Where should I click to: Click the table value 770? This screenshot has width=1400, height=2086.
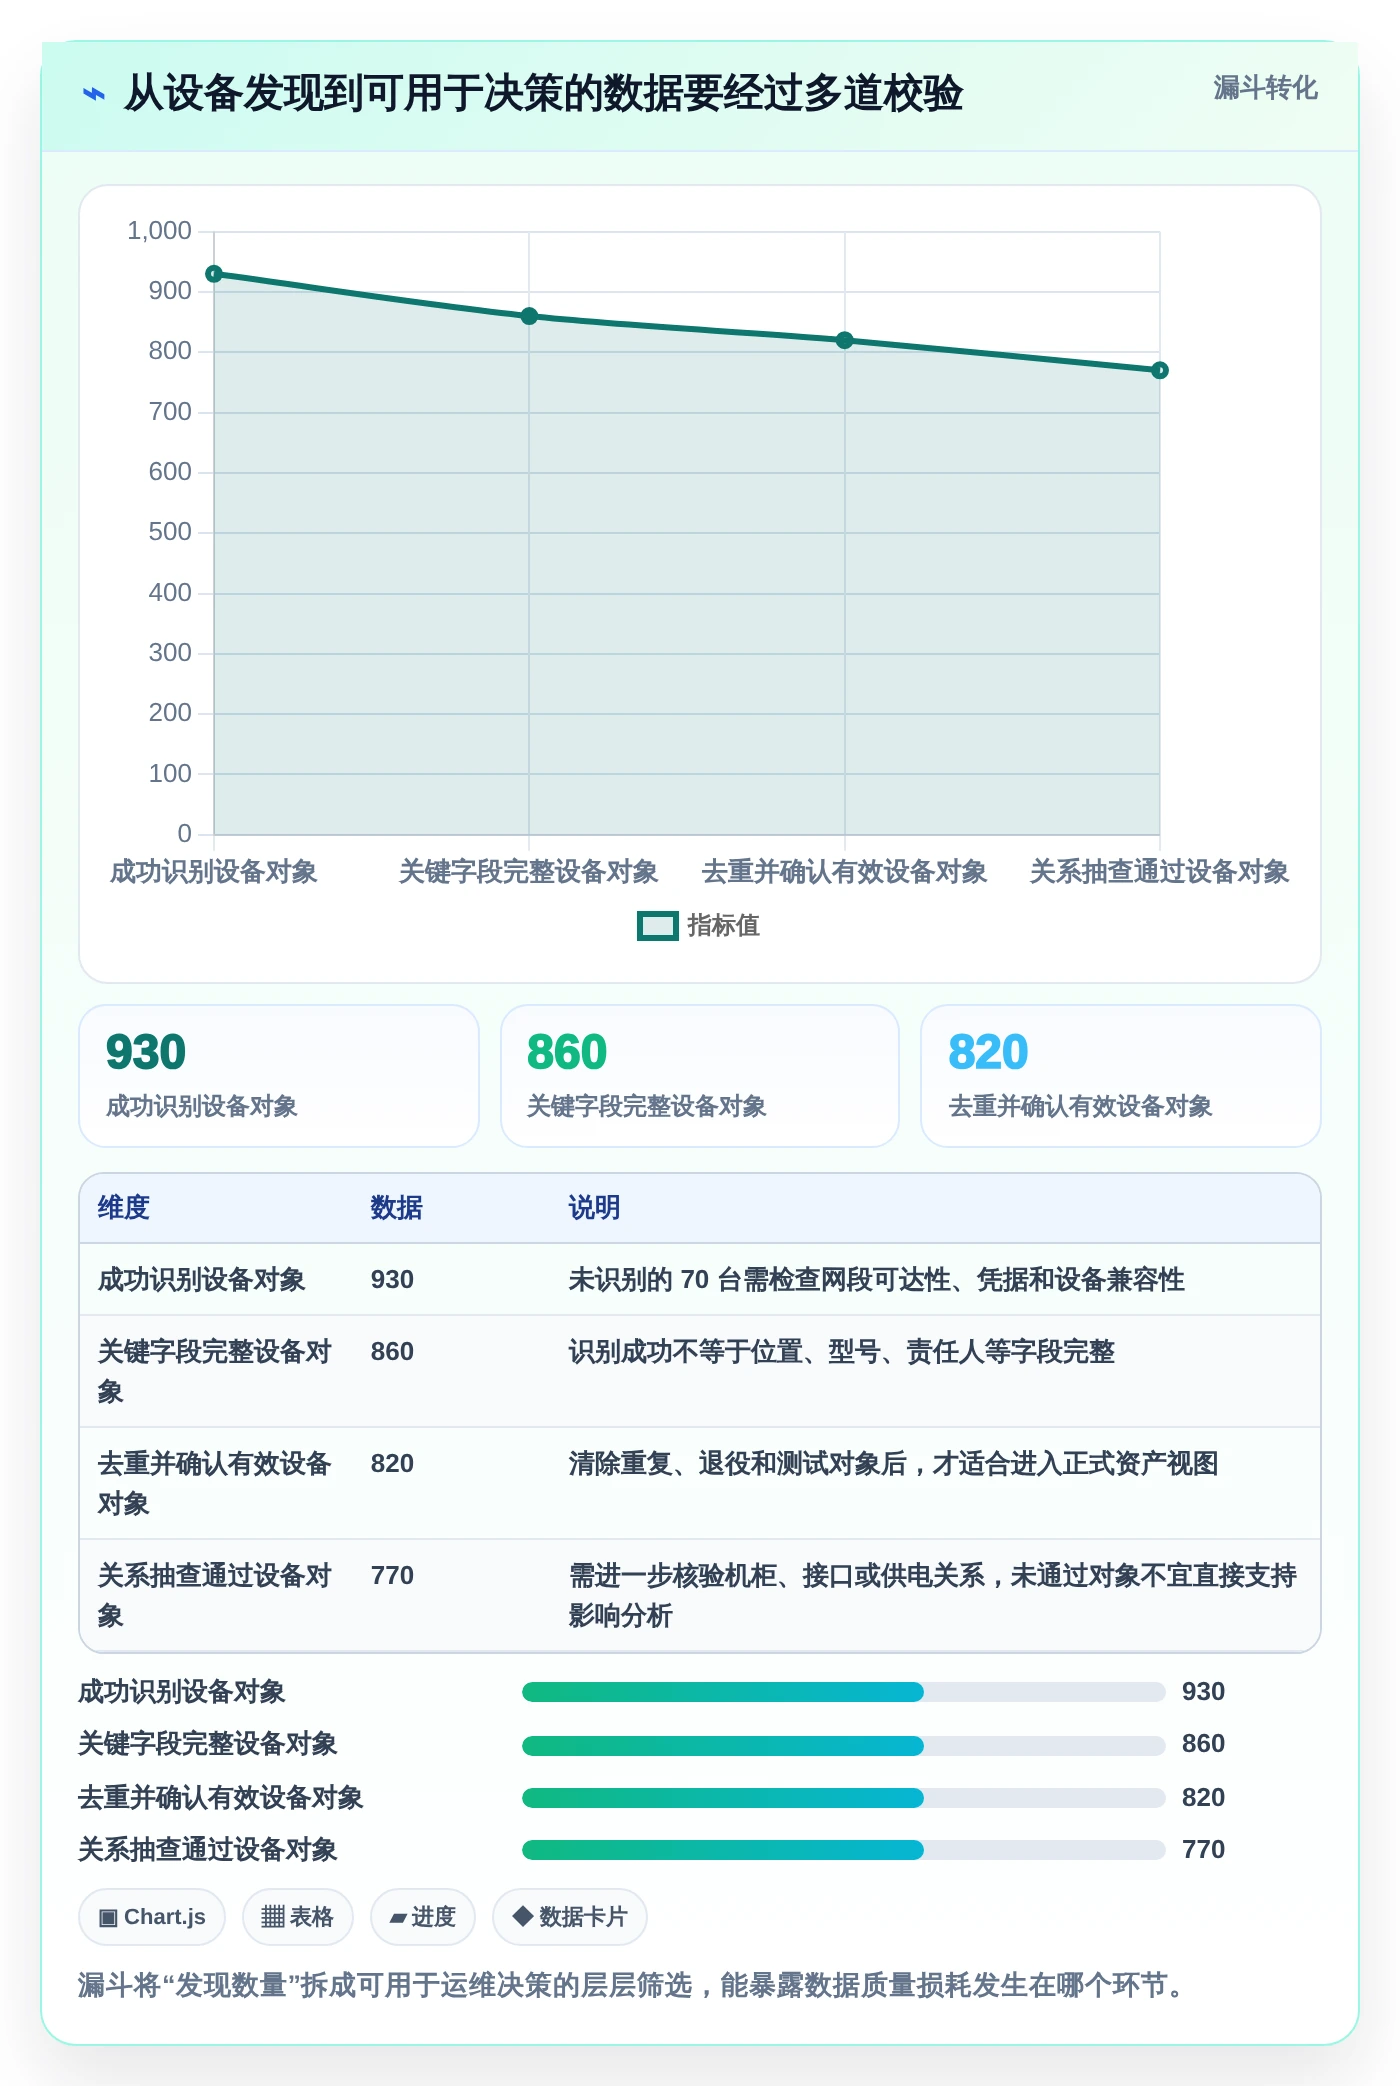coord(392,1576)
